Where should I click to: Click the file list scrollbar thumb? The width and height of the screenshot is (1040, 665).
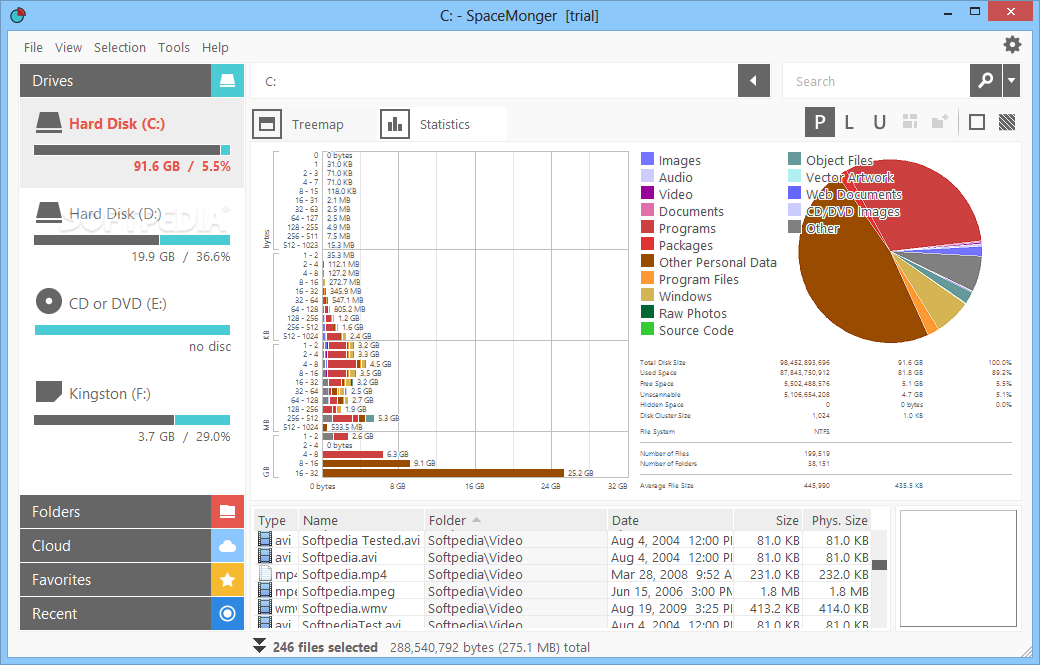point(879,565)
